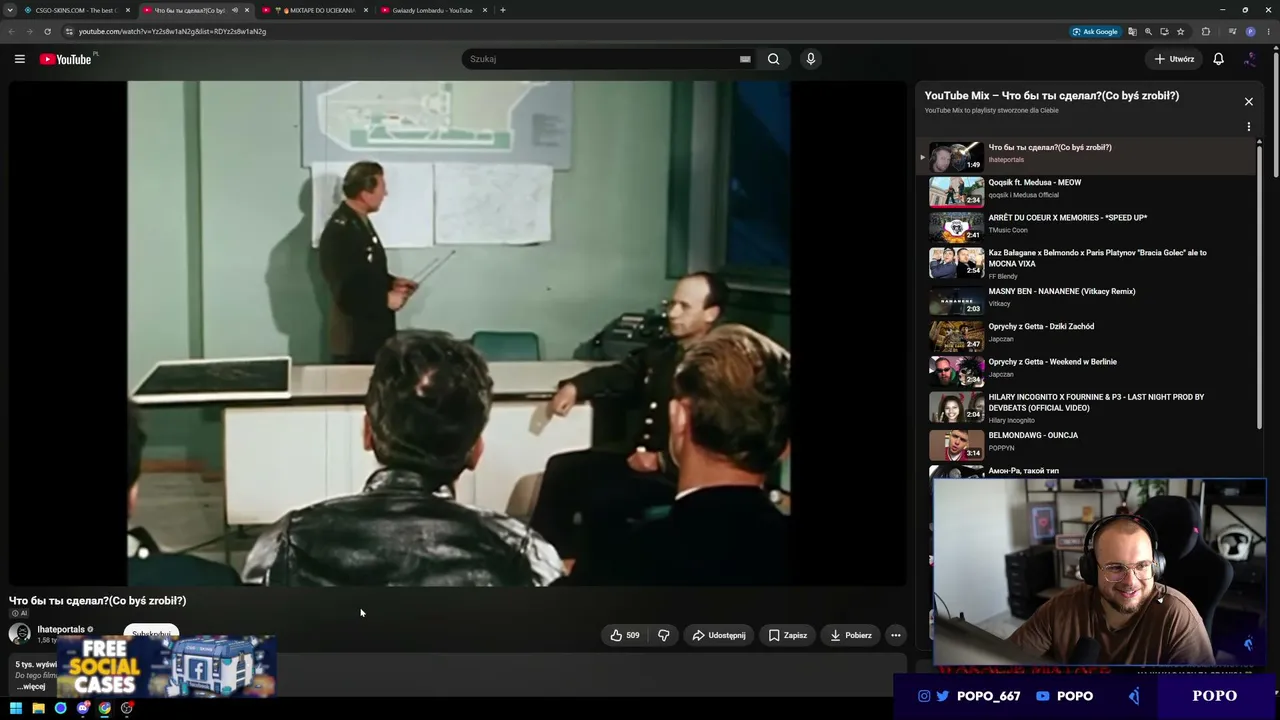Open Chrome extensions puzzle icon
This screenshot has height=720, width=1280.
click(x=1206, y=31)
